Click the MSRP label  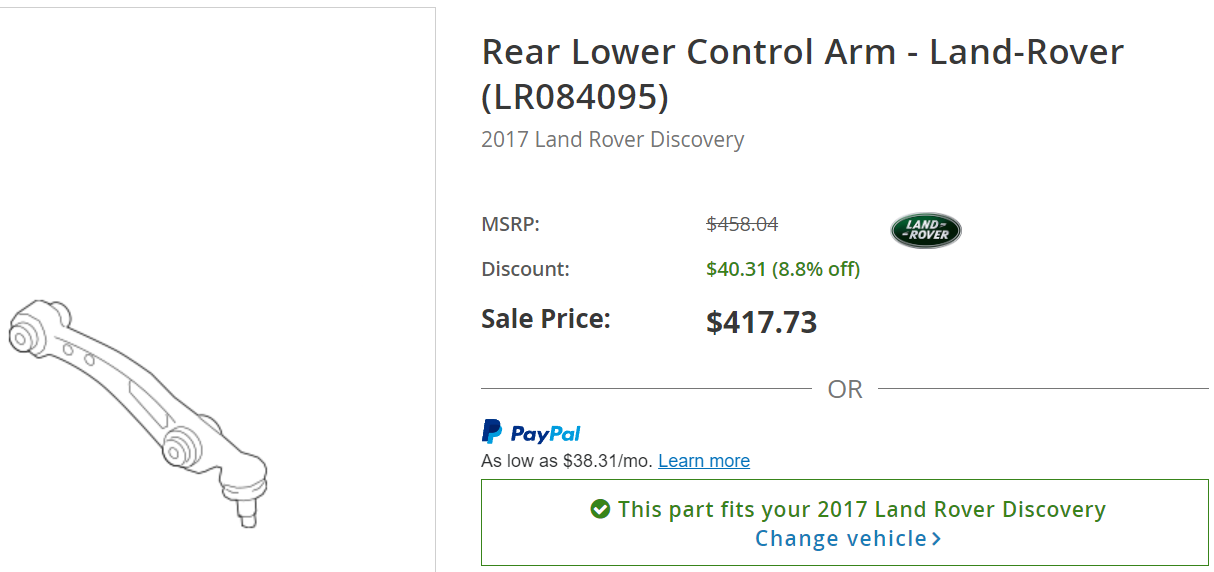pos(510,224)
